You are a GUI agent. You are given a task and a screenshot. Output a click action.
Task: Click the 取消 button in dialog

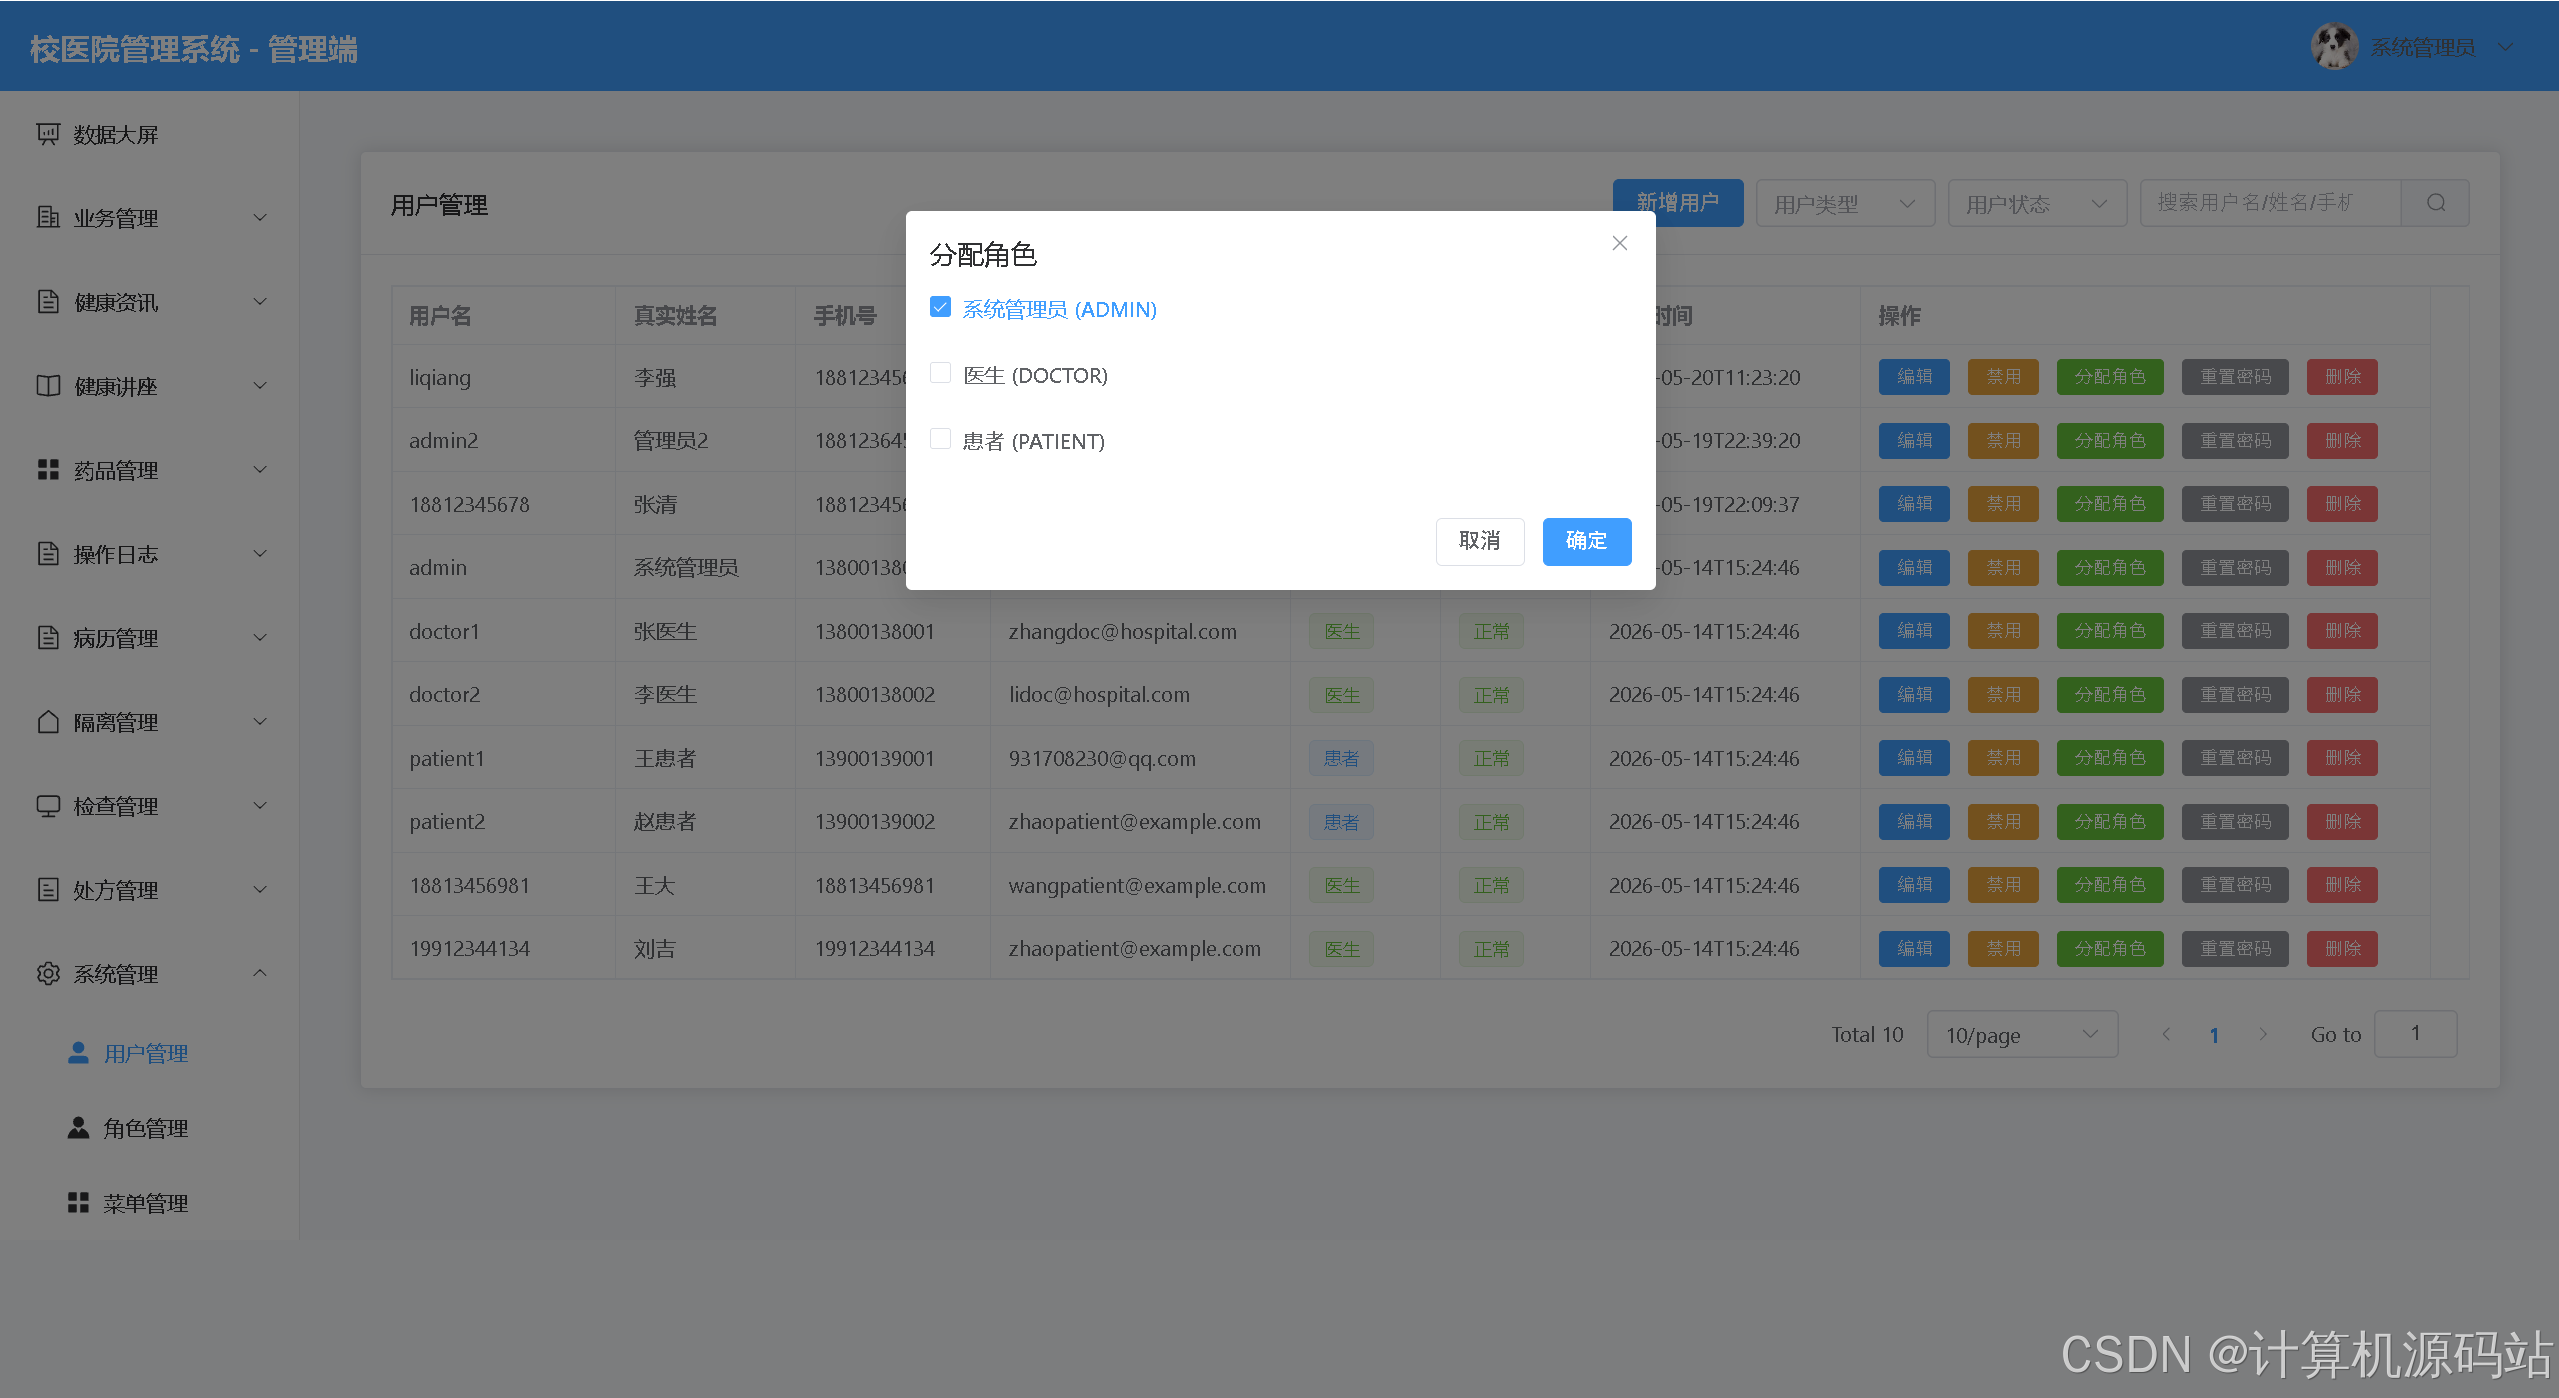pos(1480,541)
